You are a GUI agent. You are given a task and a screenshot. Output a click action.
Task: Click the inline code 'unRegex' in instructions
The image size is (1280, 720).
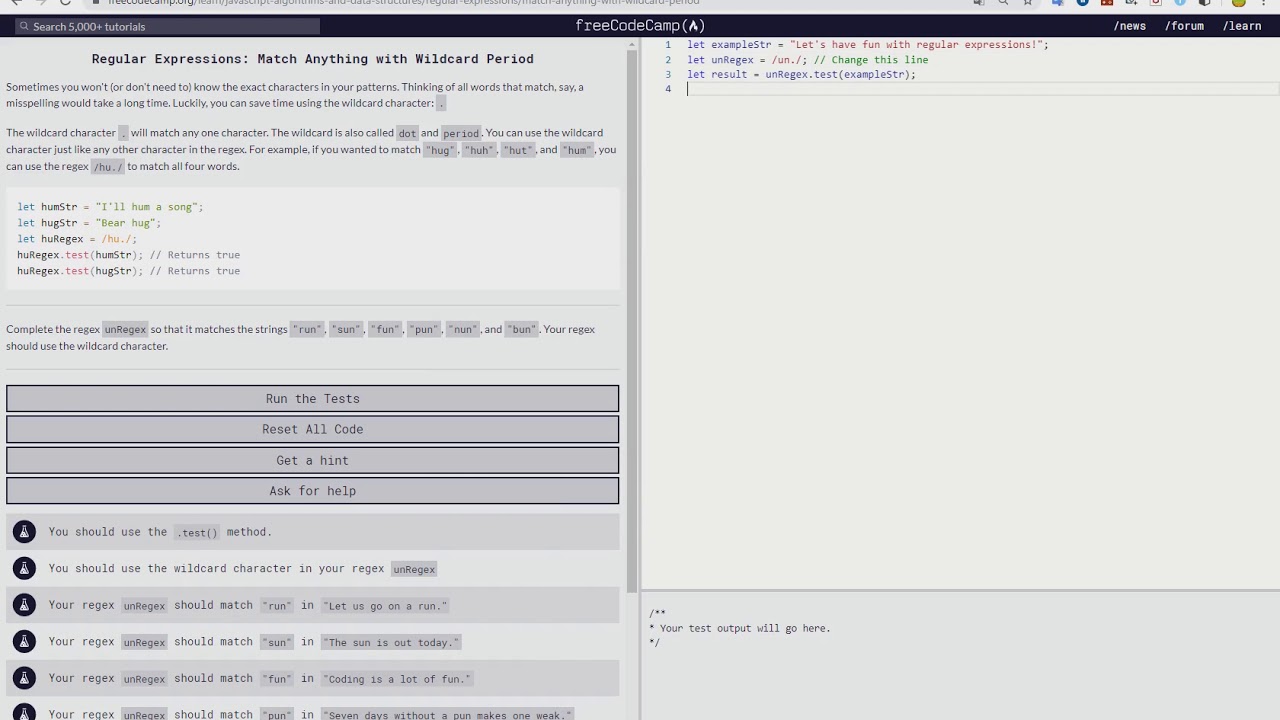[x=125, y=329]
